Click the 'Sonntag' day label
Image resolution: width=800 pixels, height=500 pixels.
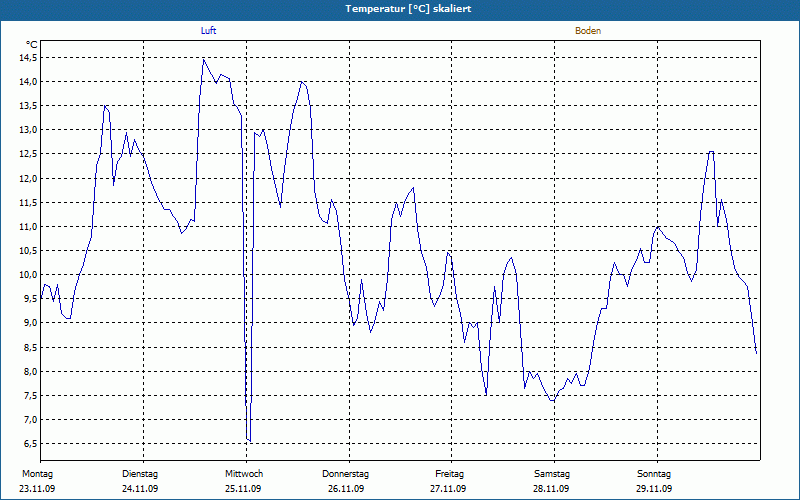[654, 474]
